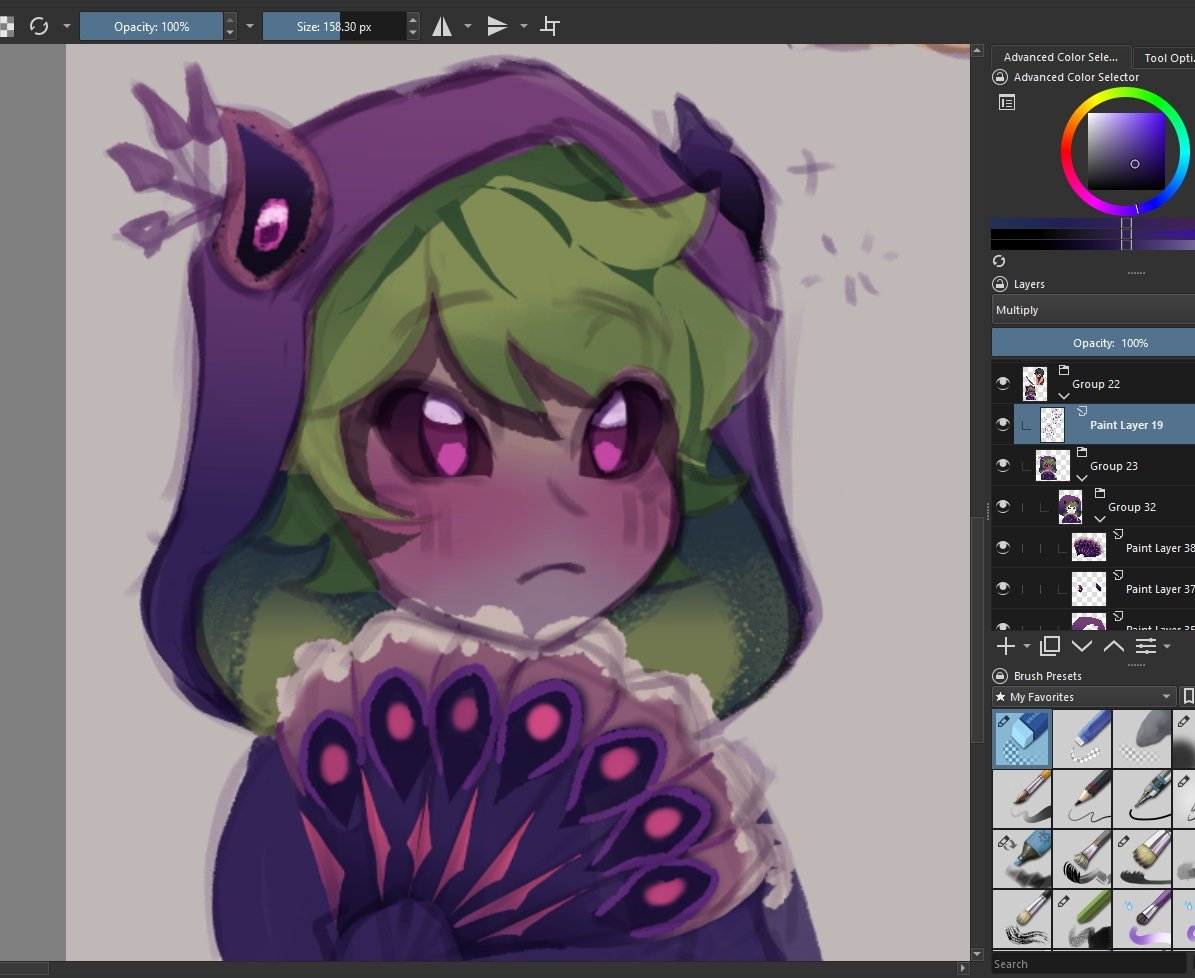Click the Group 22 layer thumbnail
This screenshot has width=1195, height=978.
pos(1034,383)
